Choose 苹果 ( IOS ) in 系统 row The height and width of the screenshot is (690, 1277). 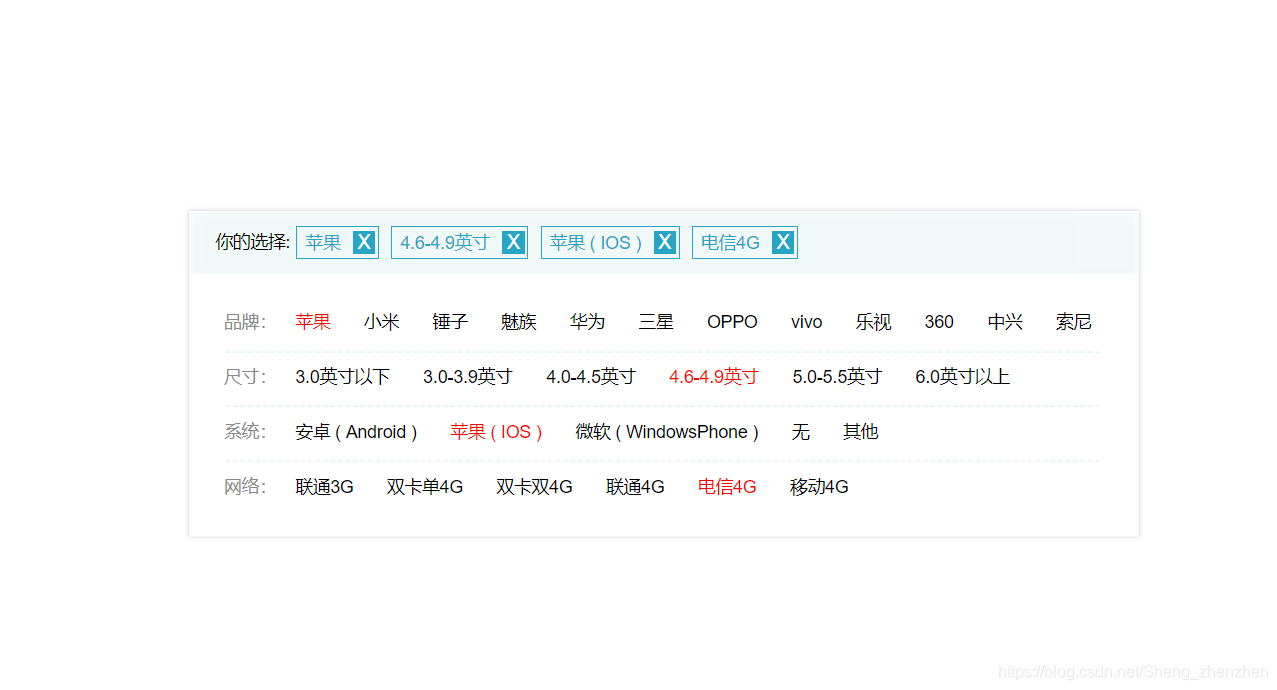(x=496, y=432)
